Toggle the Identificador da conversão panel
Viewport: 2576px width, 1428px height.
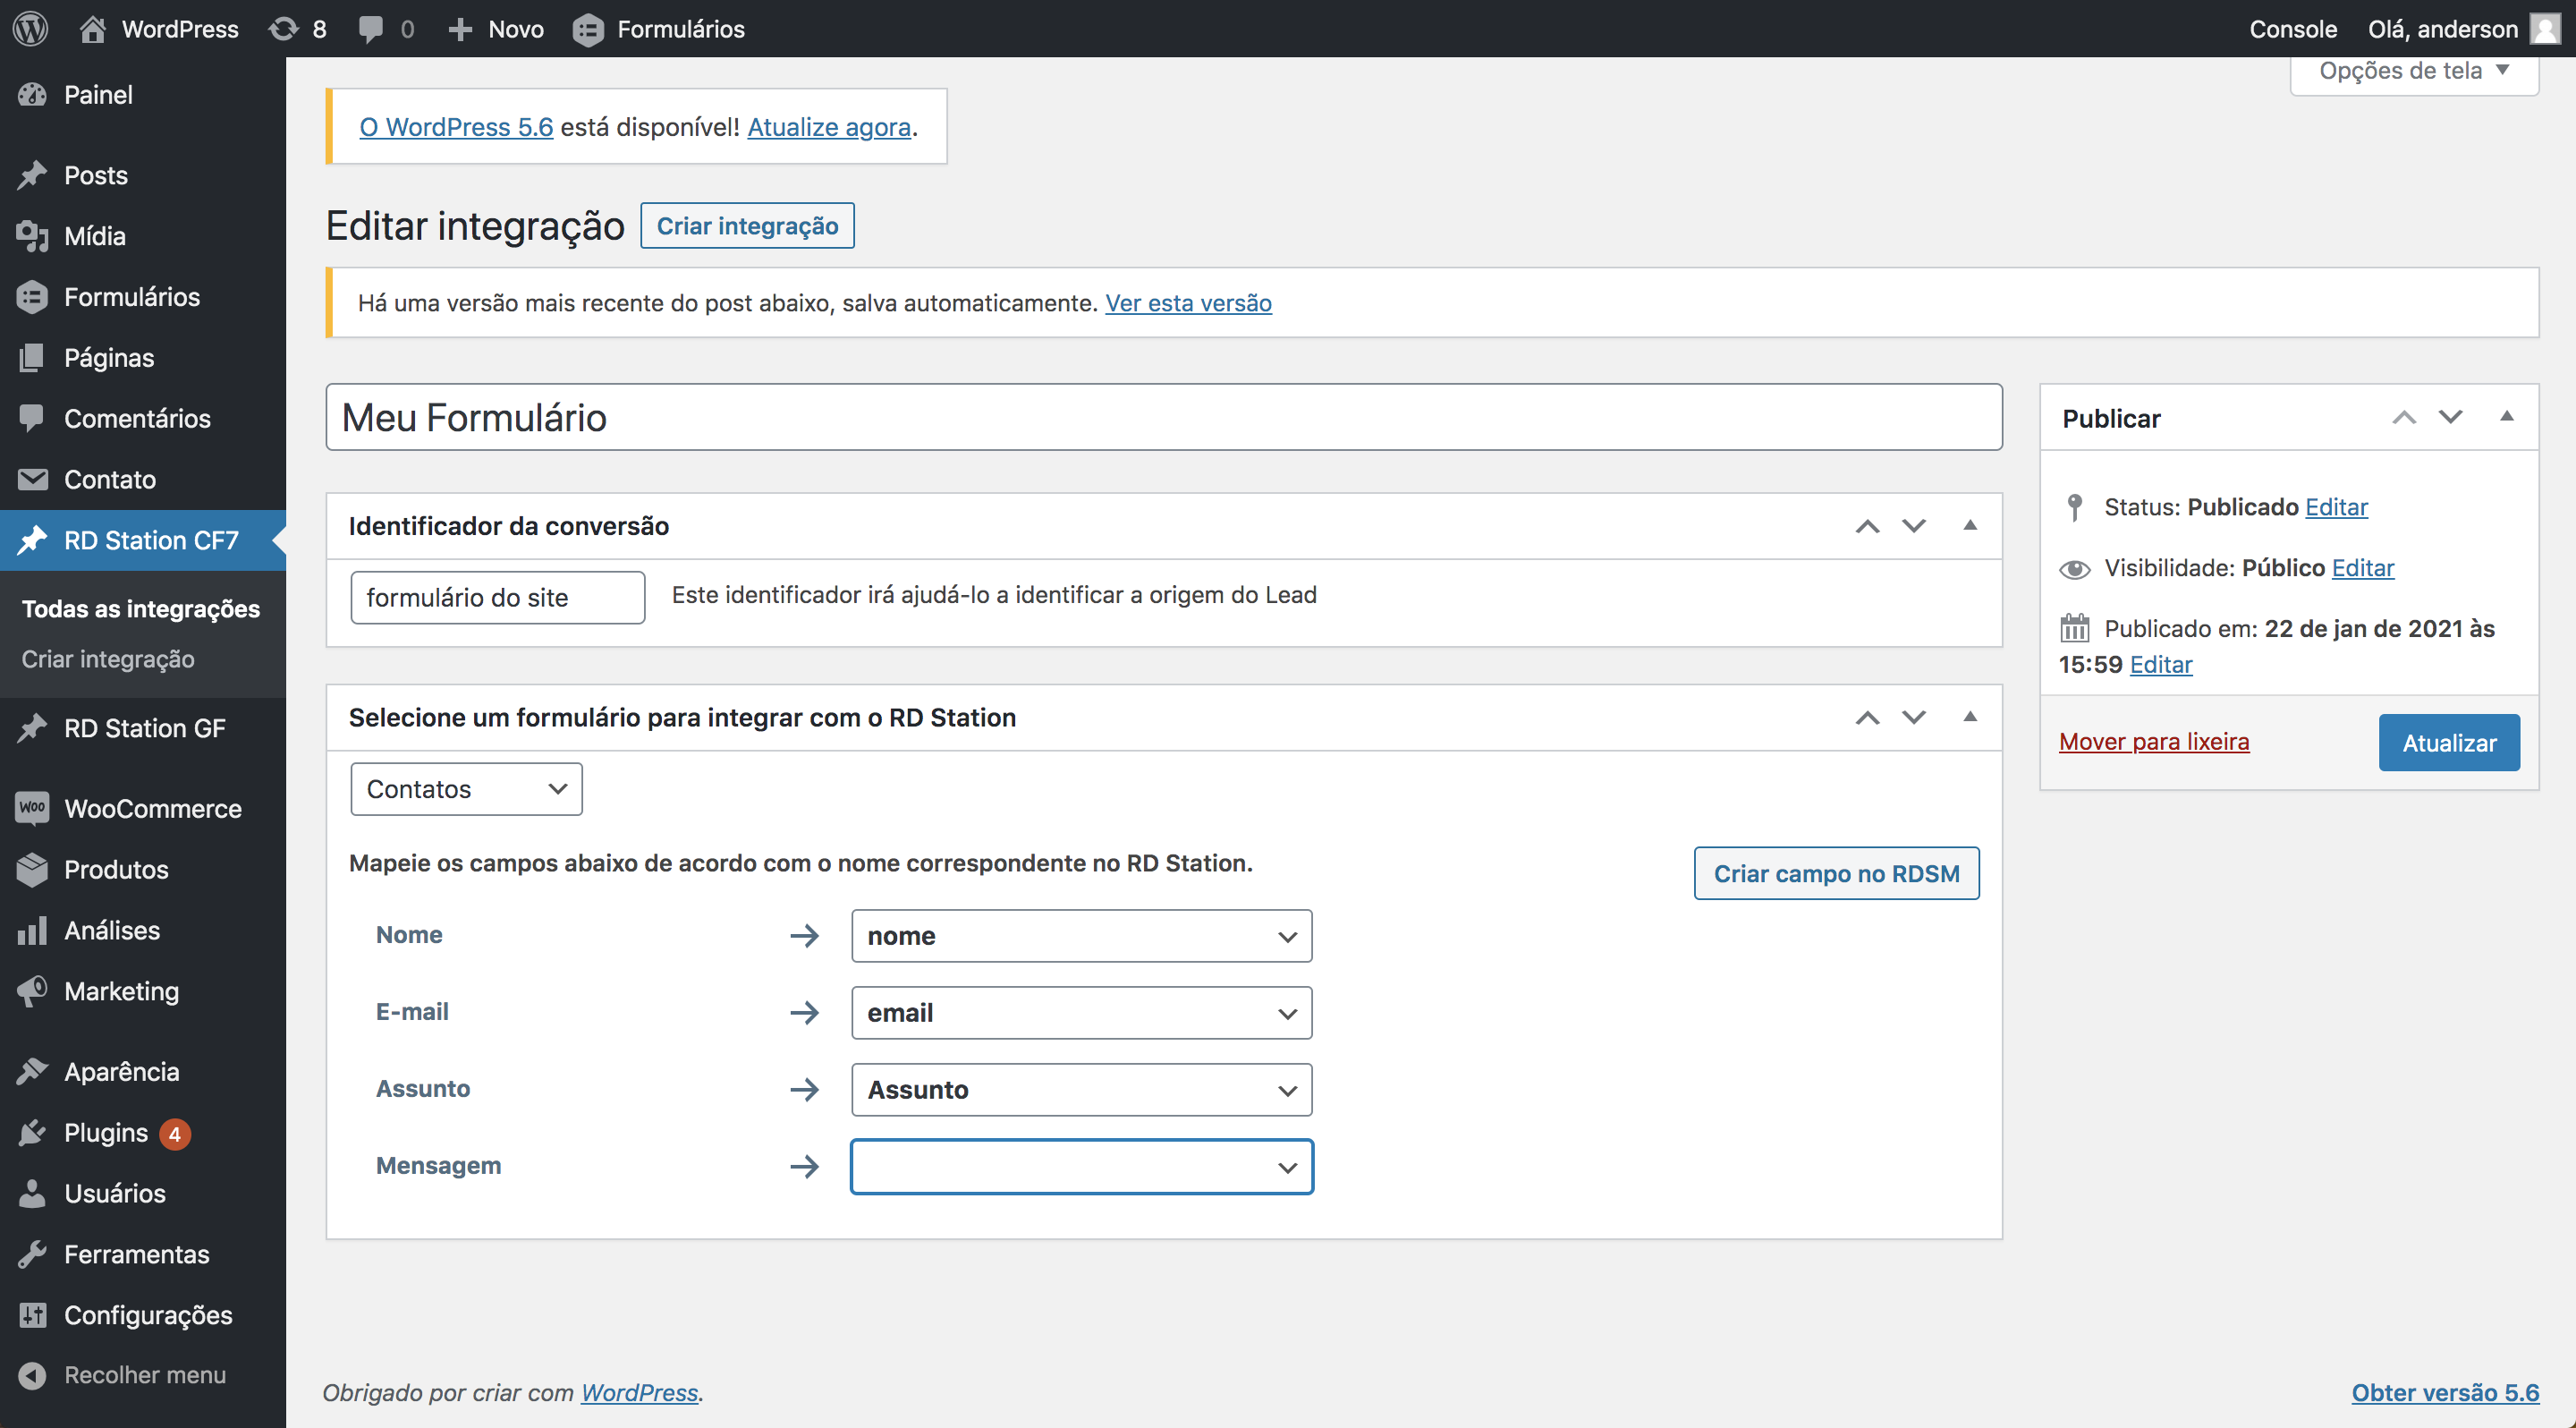pos(1969,525)
